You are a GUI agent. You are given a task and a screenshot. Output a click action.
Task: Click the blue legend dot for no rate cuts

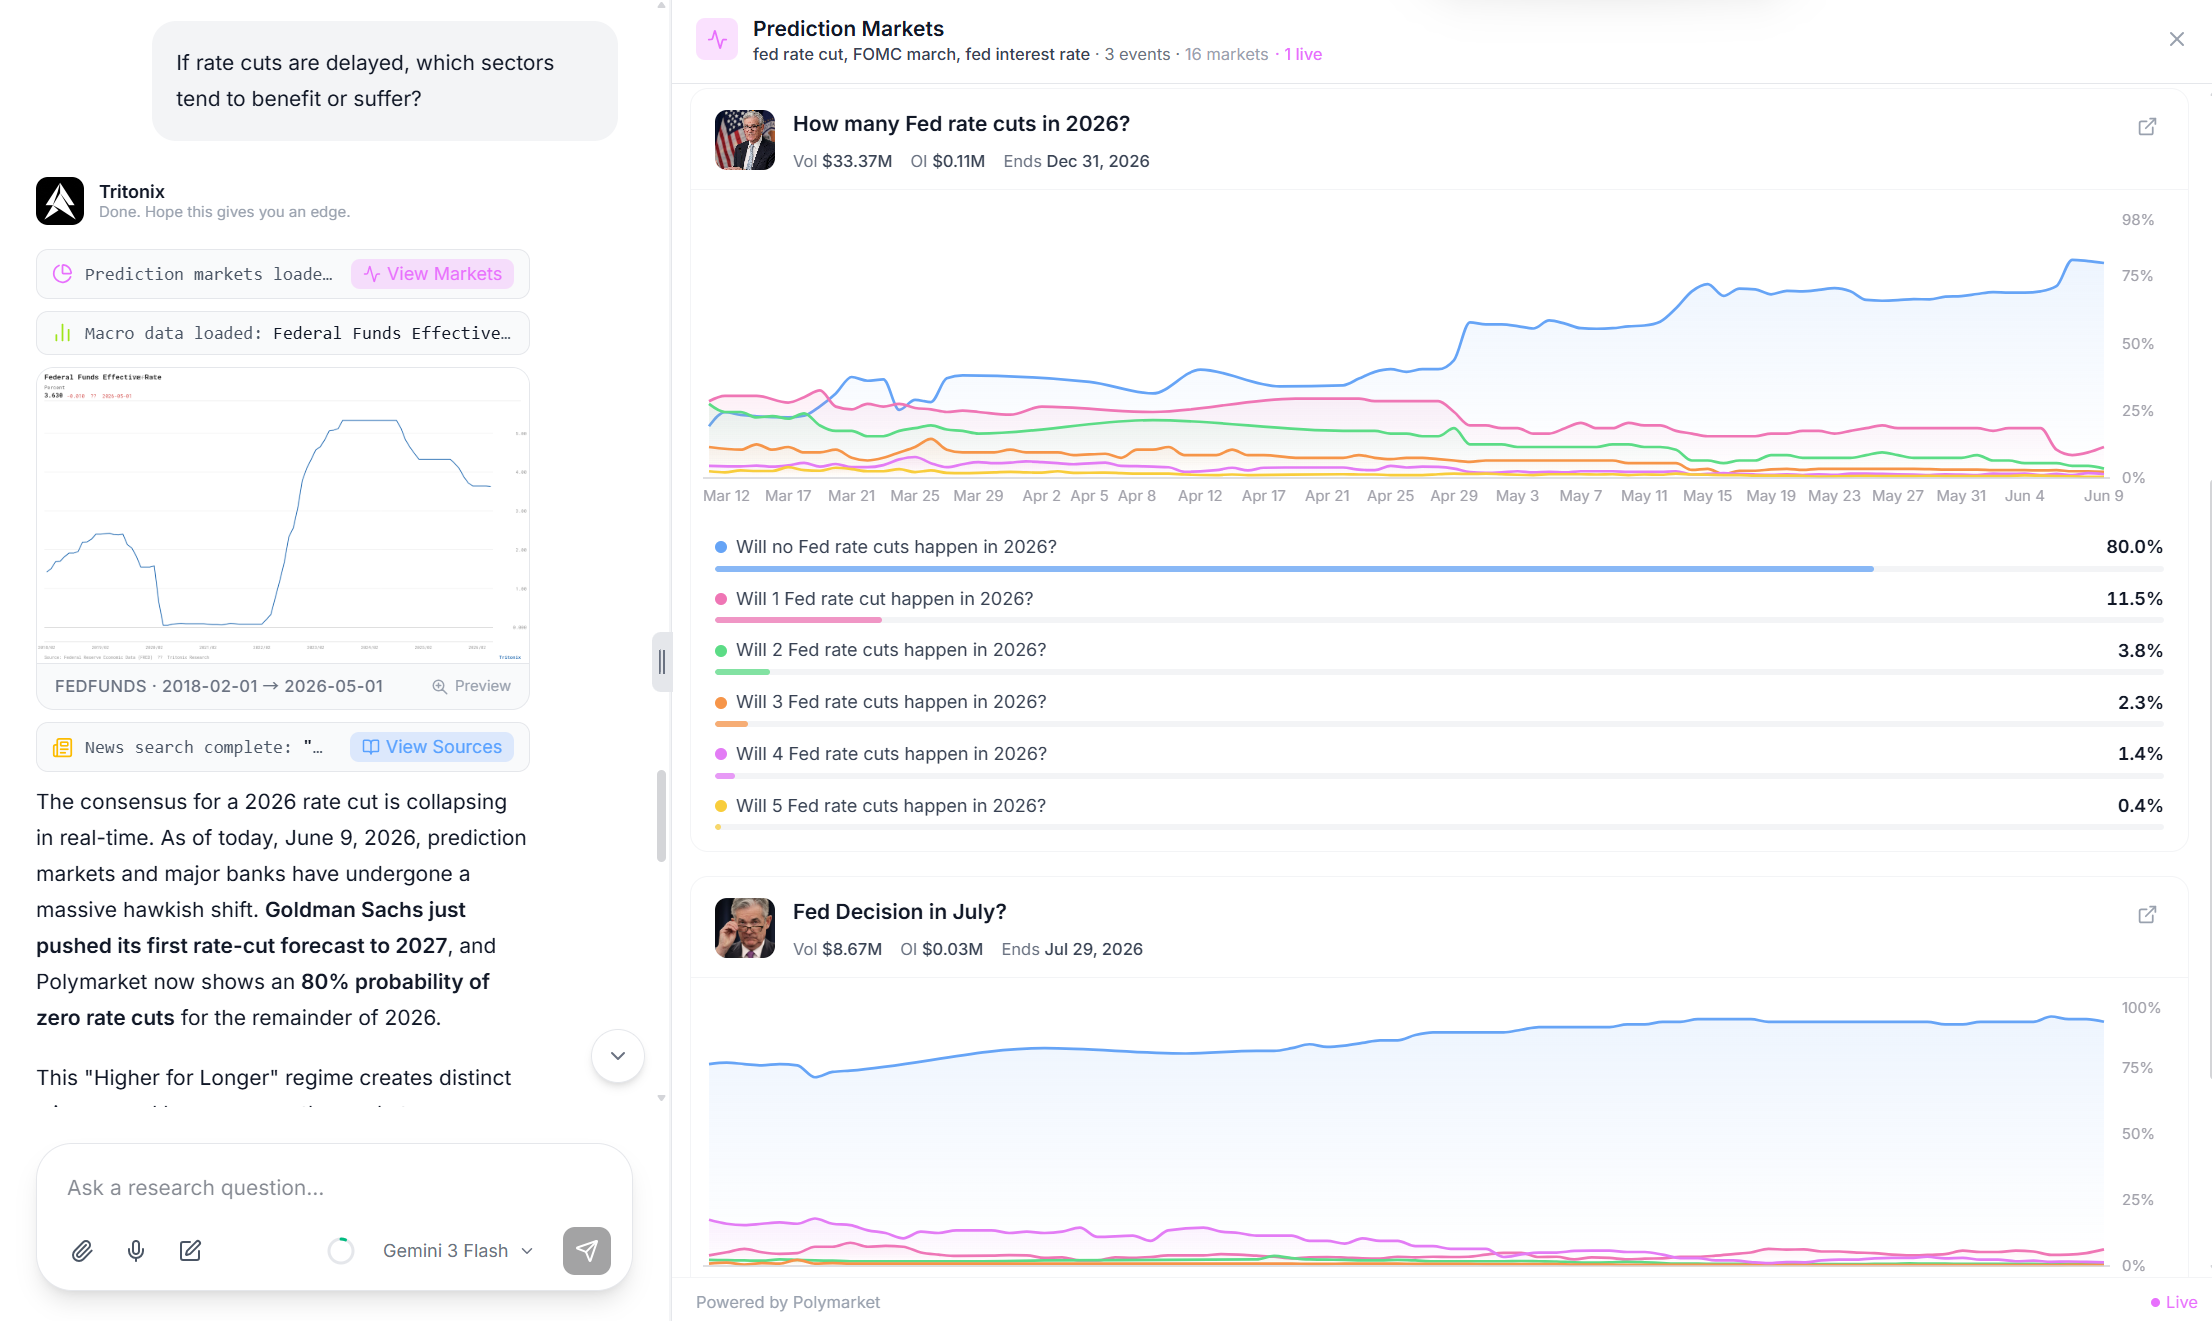(721, 547)
